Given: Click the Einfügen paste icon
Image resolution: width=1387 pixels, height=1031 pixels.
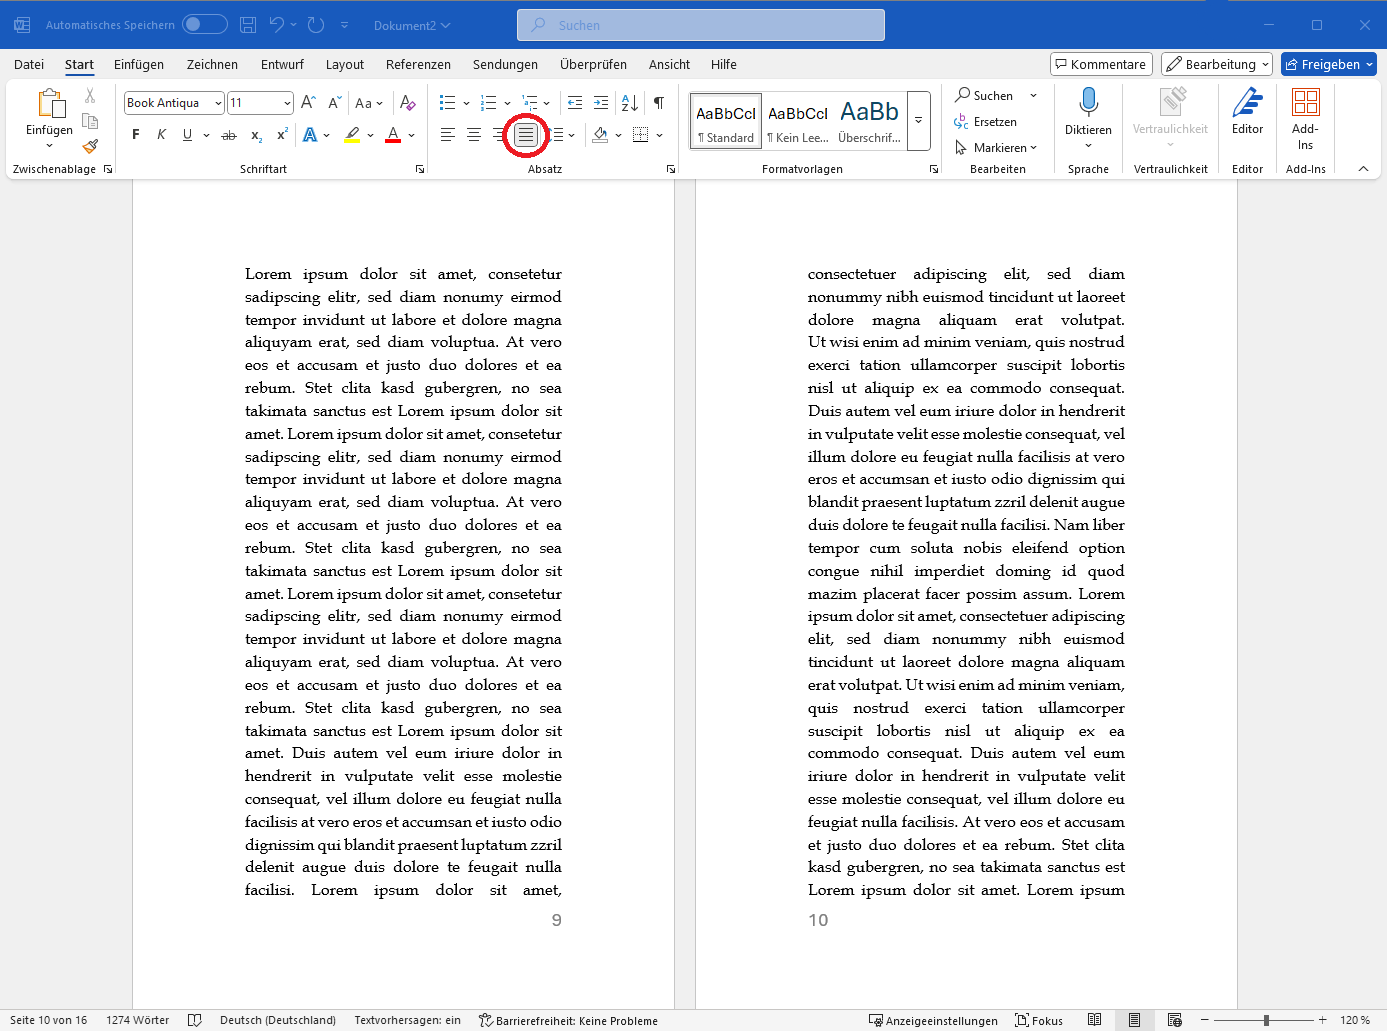Looking at the screenshot, I should tap(50, 103).
